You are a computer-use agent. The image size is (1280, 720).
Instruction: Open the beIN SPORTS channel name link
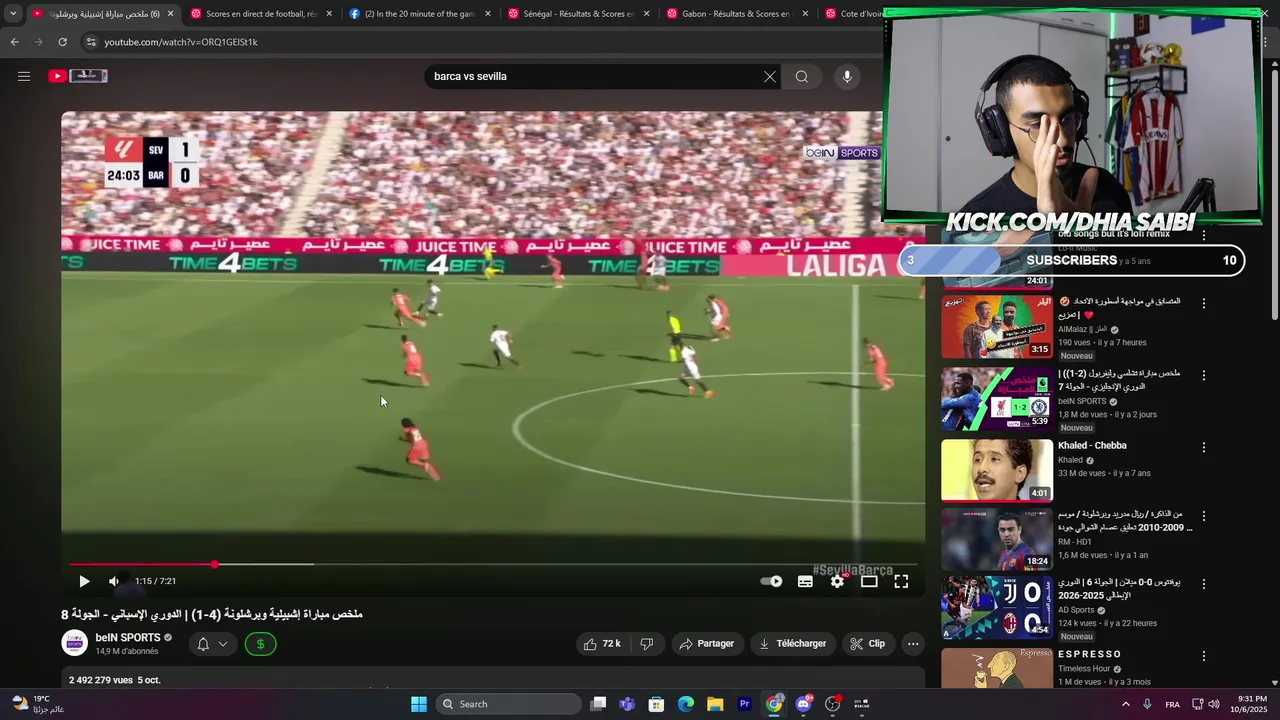pyautogui.click(x=128, y=637)
